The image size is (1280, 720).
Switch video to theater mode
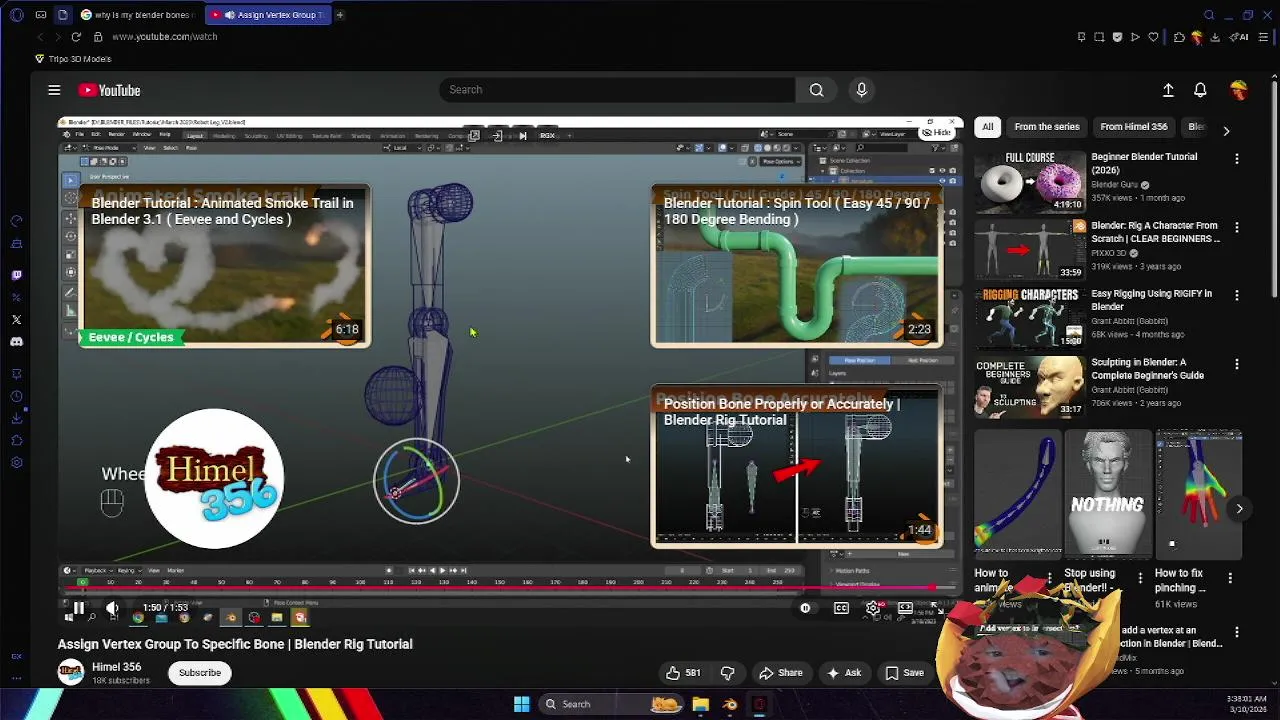coord(905,608)
